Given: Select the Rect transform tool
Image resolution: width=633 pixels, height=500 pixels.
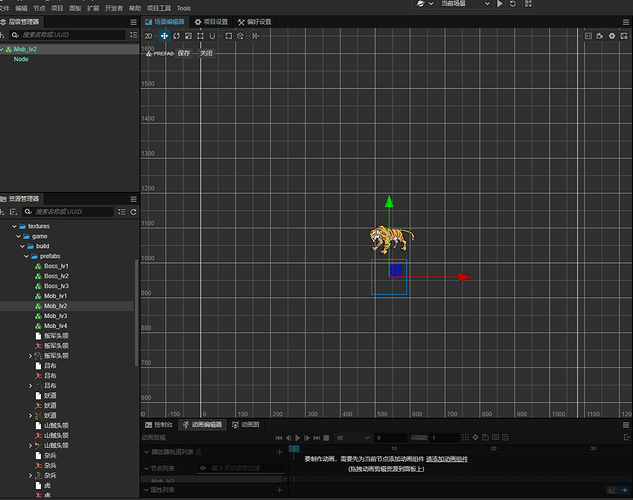Looking at the screenshot, I should (x=200, y=36).
